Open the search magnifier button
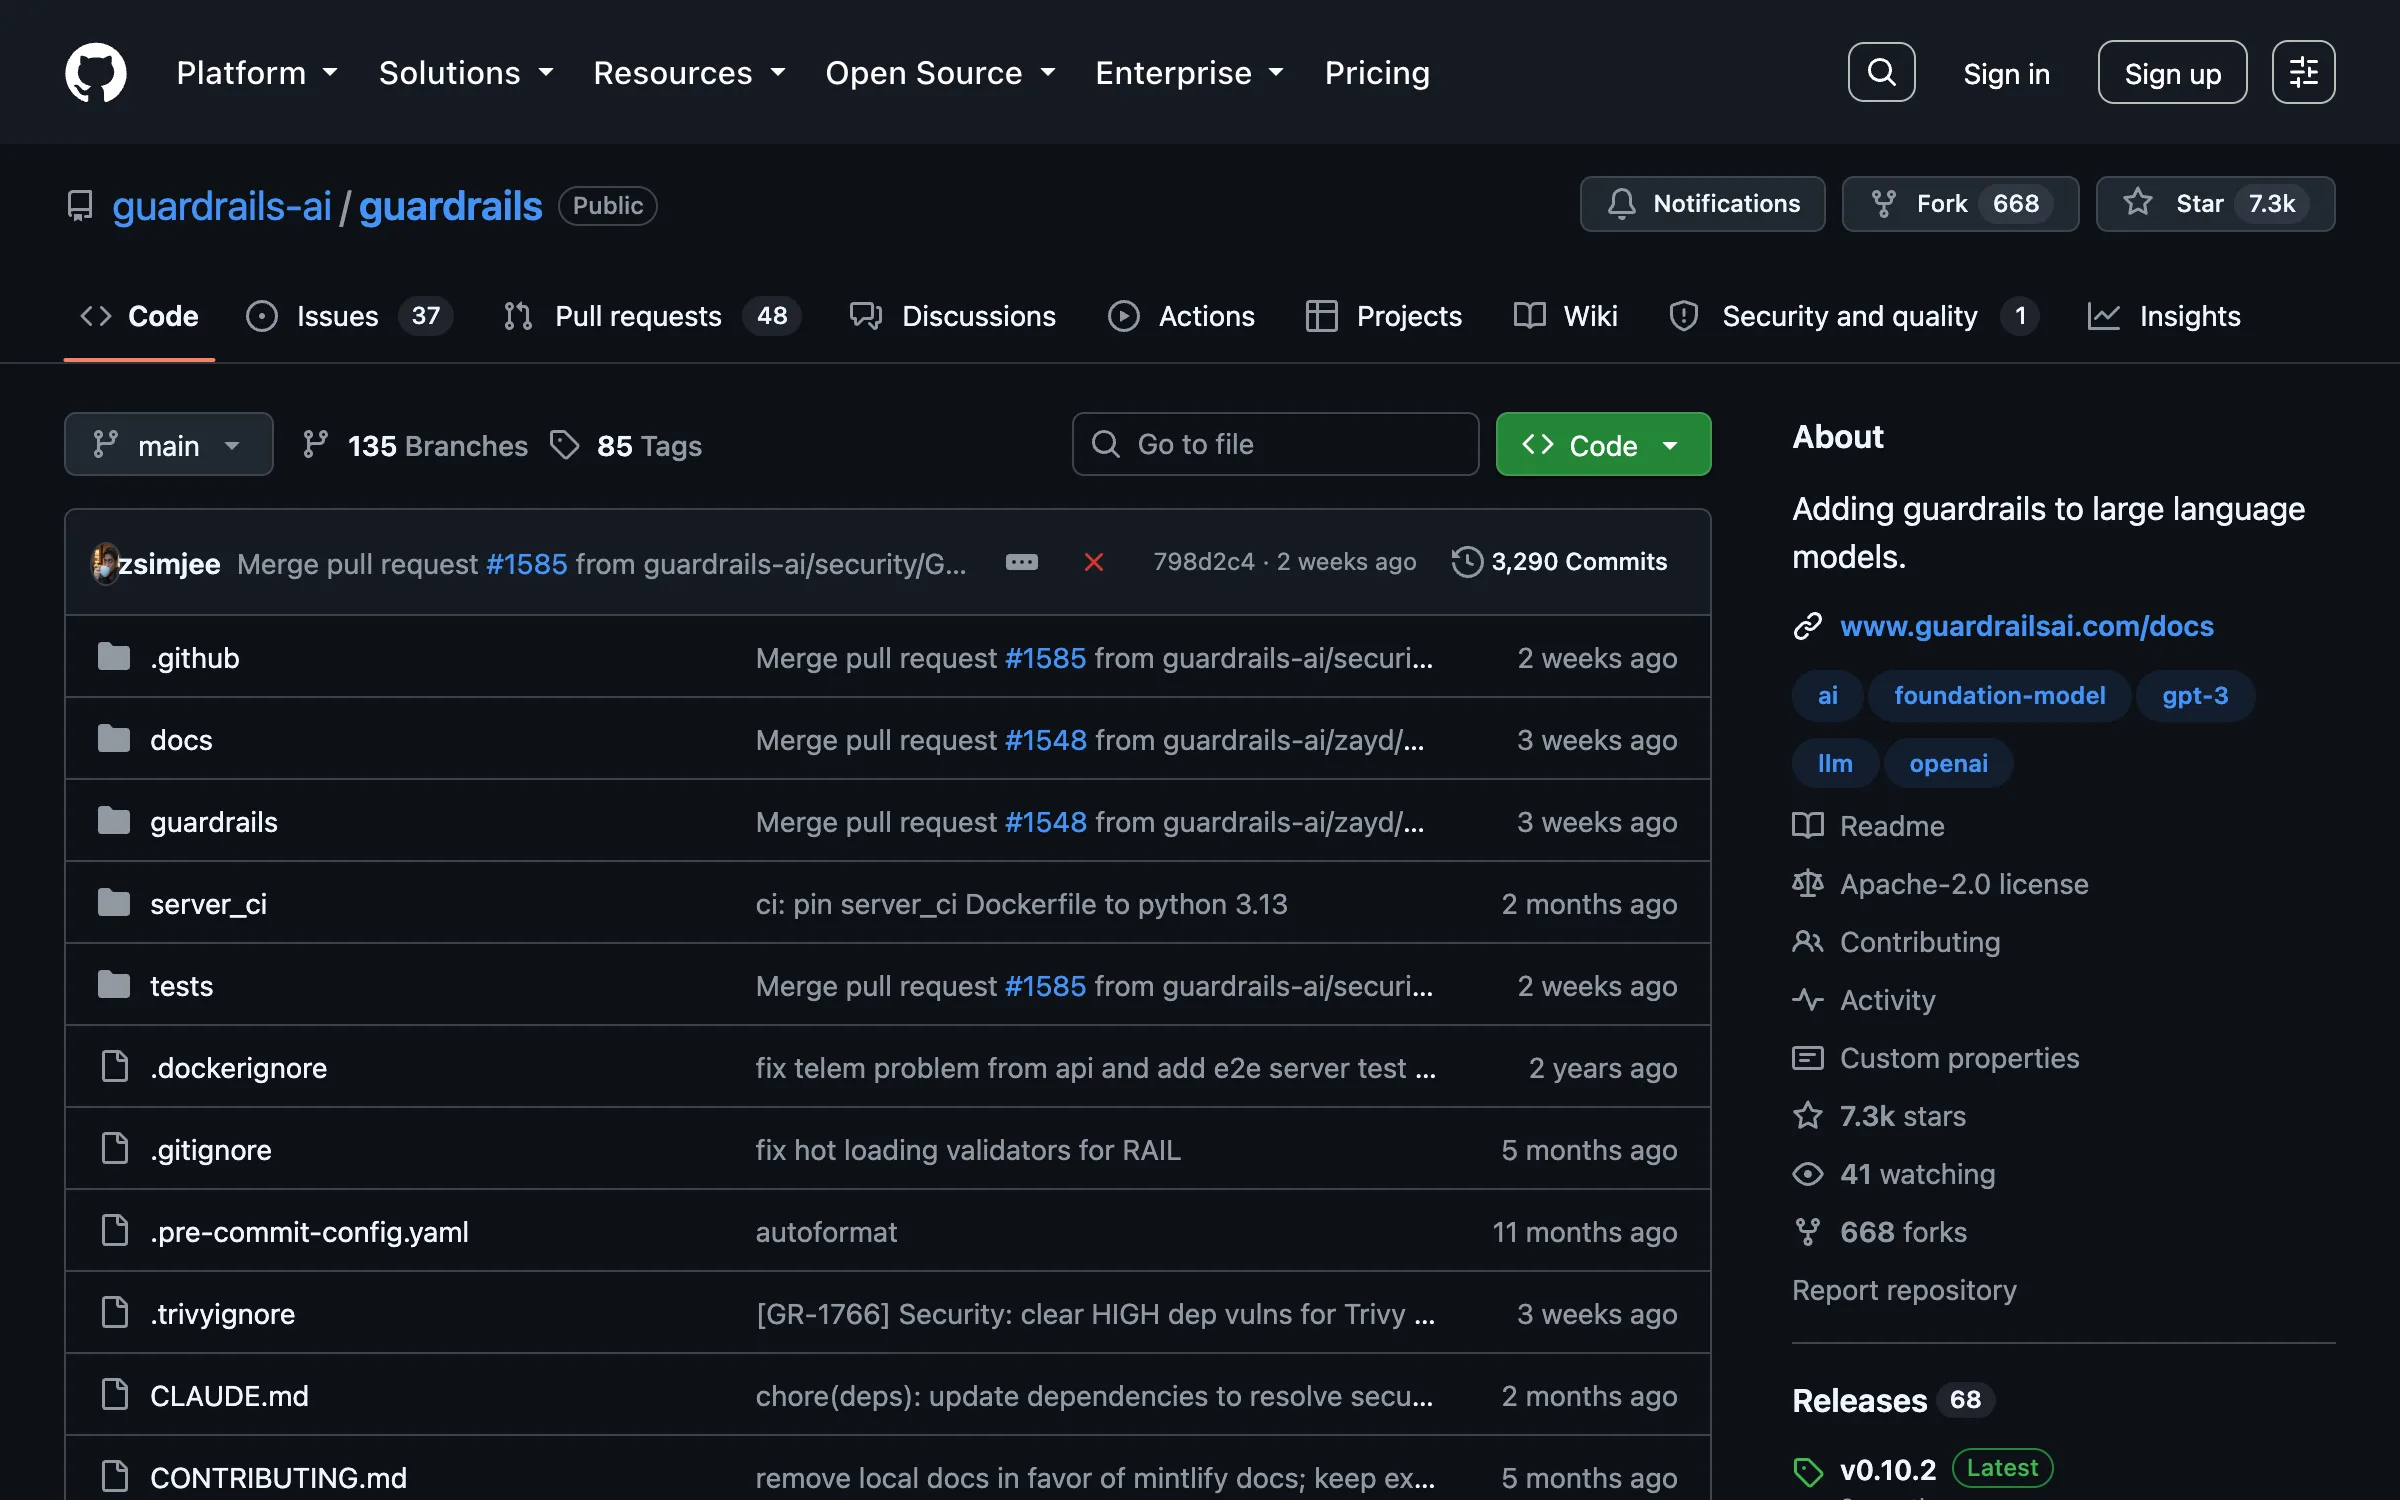Image resolution: width=2400 pixels, height=1500 pixels. [1881, 72]
